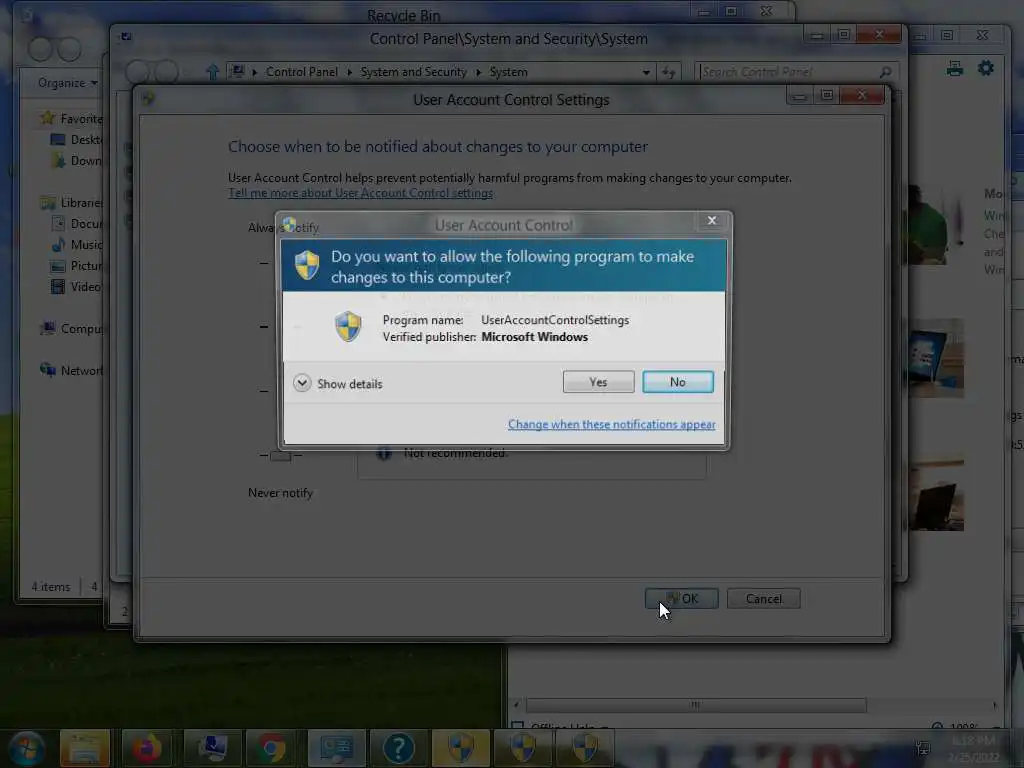This screenshot has height=768, width=1024.
Task: Select Downloads in navigation pane
Action: tap(77, 161)
